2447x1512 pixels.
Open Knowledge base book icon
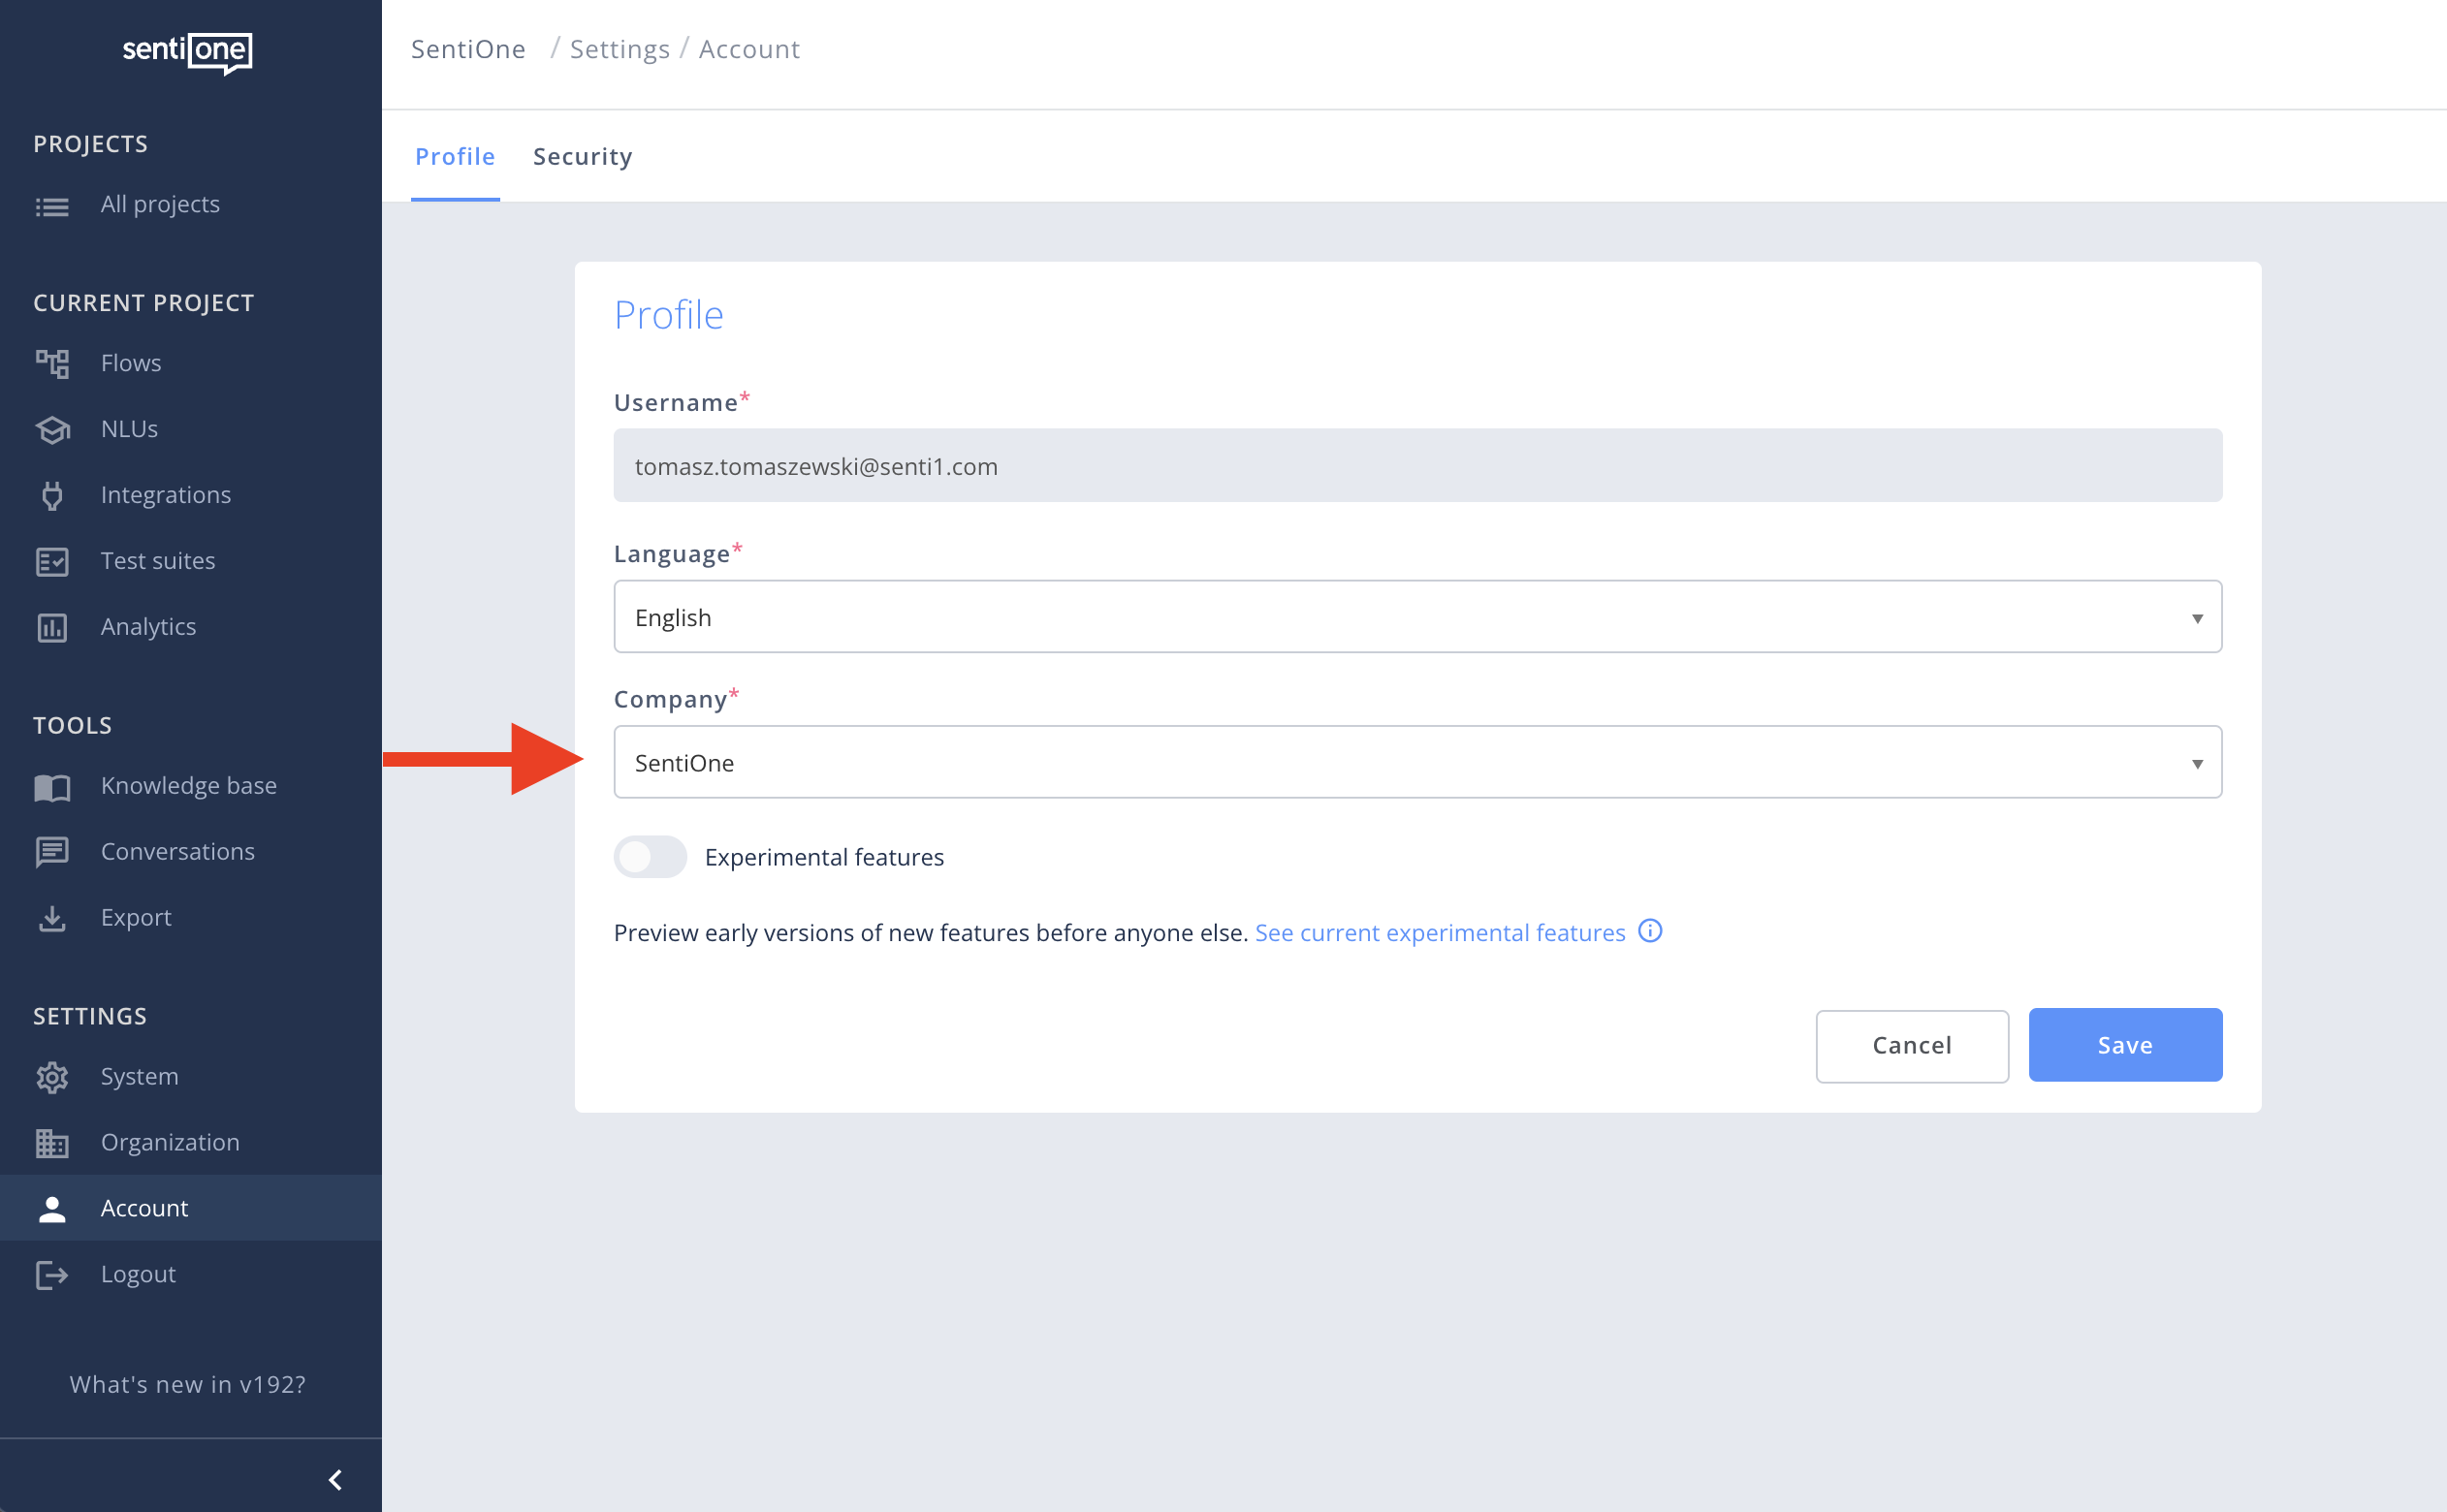(52, 787)
